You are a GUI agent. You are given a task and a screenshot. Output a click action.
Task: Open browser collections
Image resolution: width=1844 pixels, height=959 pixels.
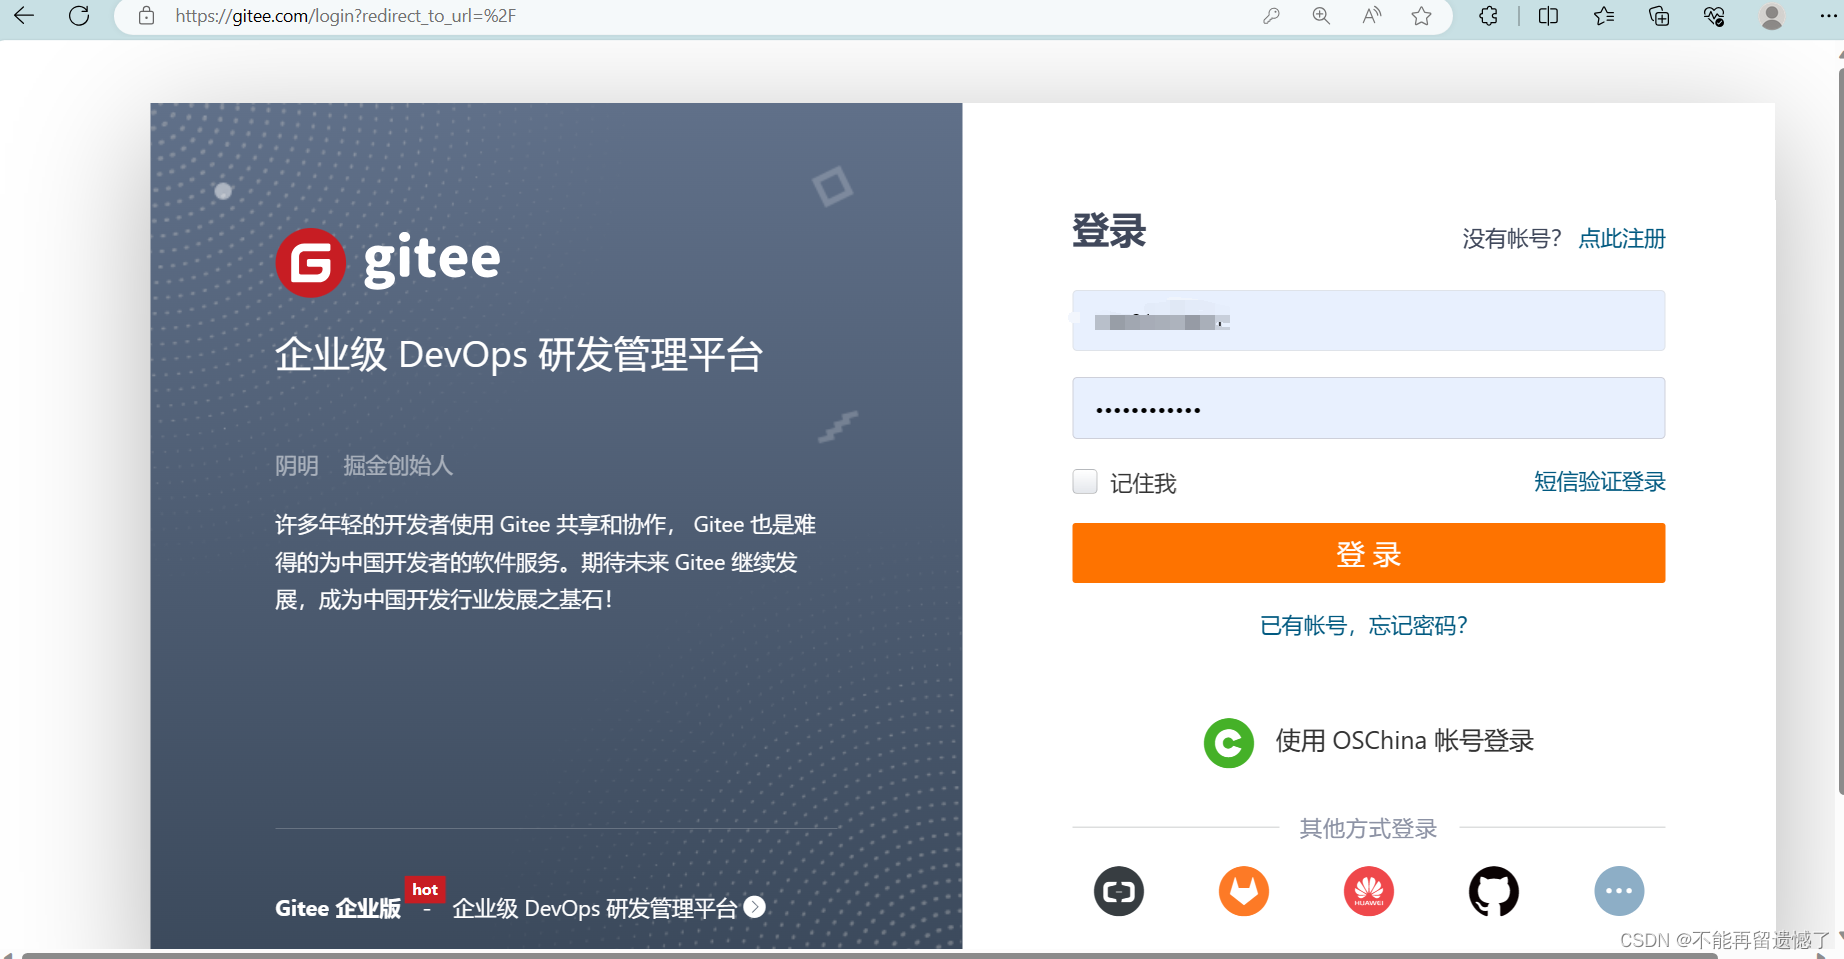1659,16
